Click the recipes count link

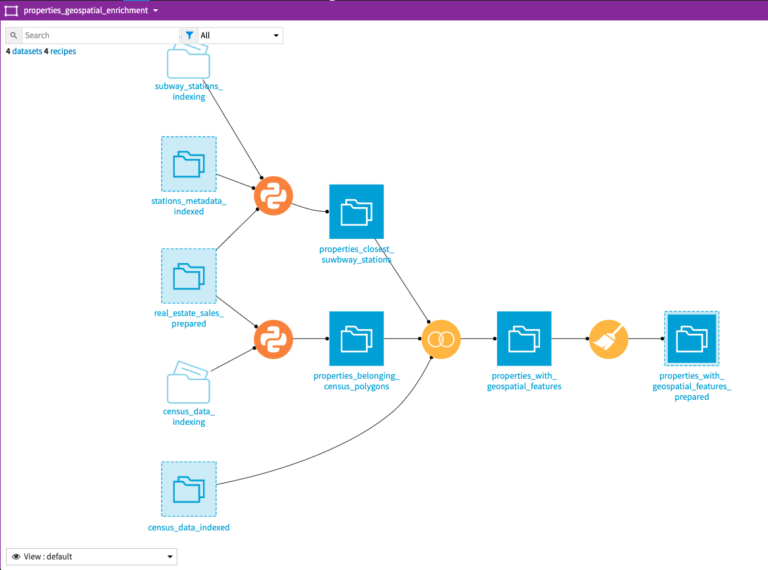63,51
